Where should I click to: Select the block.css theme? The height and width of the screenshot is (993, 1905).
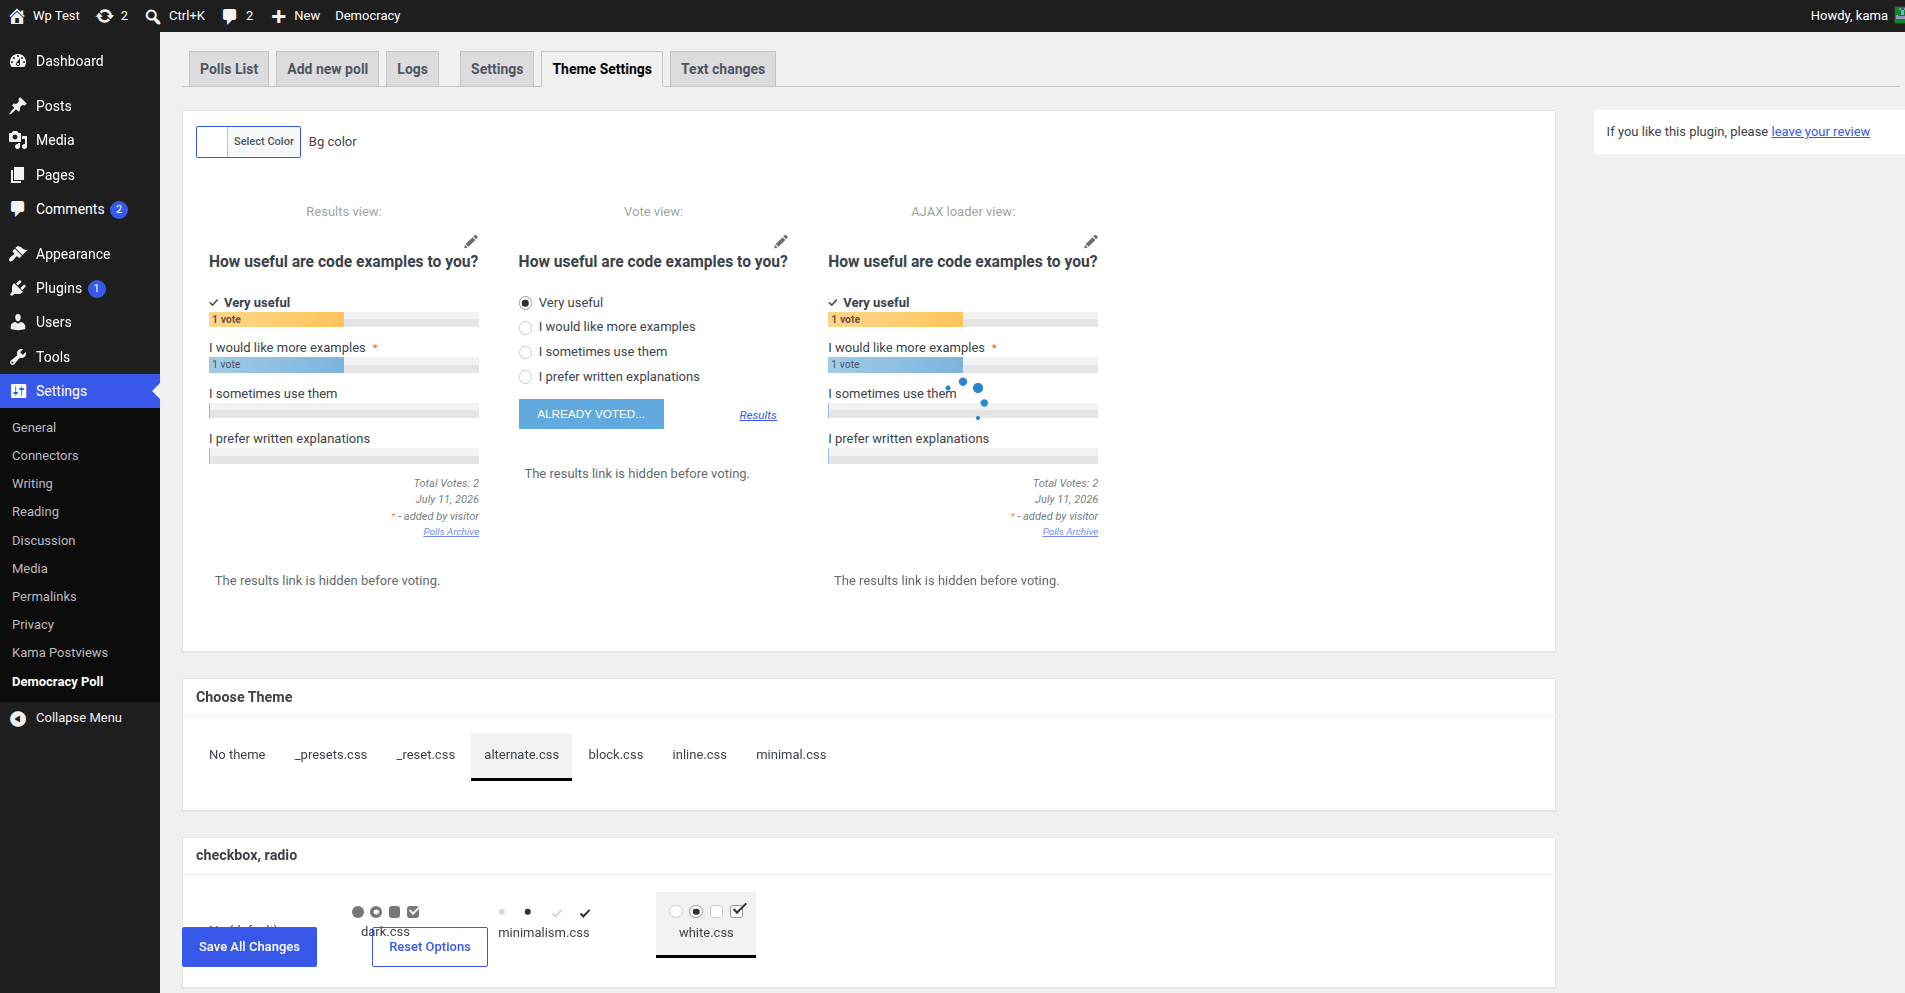point(616,755)
